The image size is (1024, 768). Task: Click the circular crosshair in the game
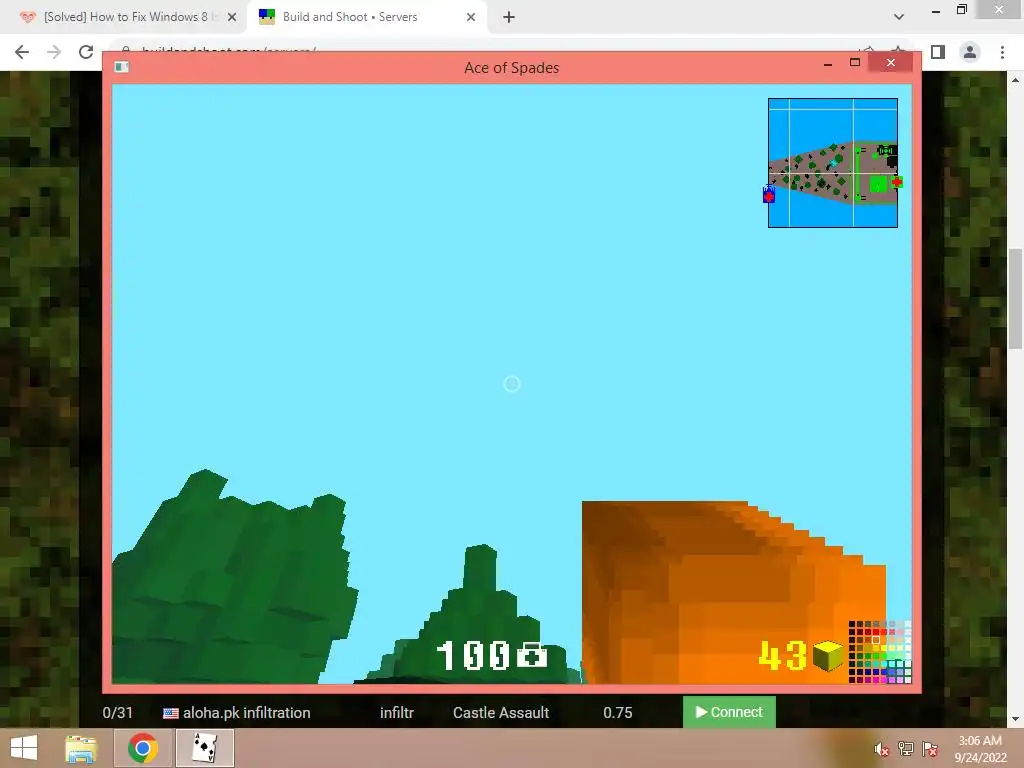512,384
